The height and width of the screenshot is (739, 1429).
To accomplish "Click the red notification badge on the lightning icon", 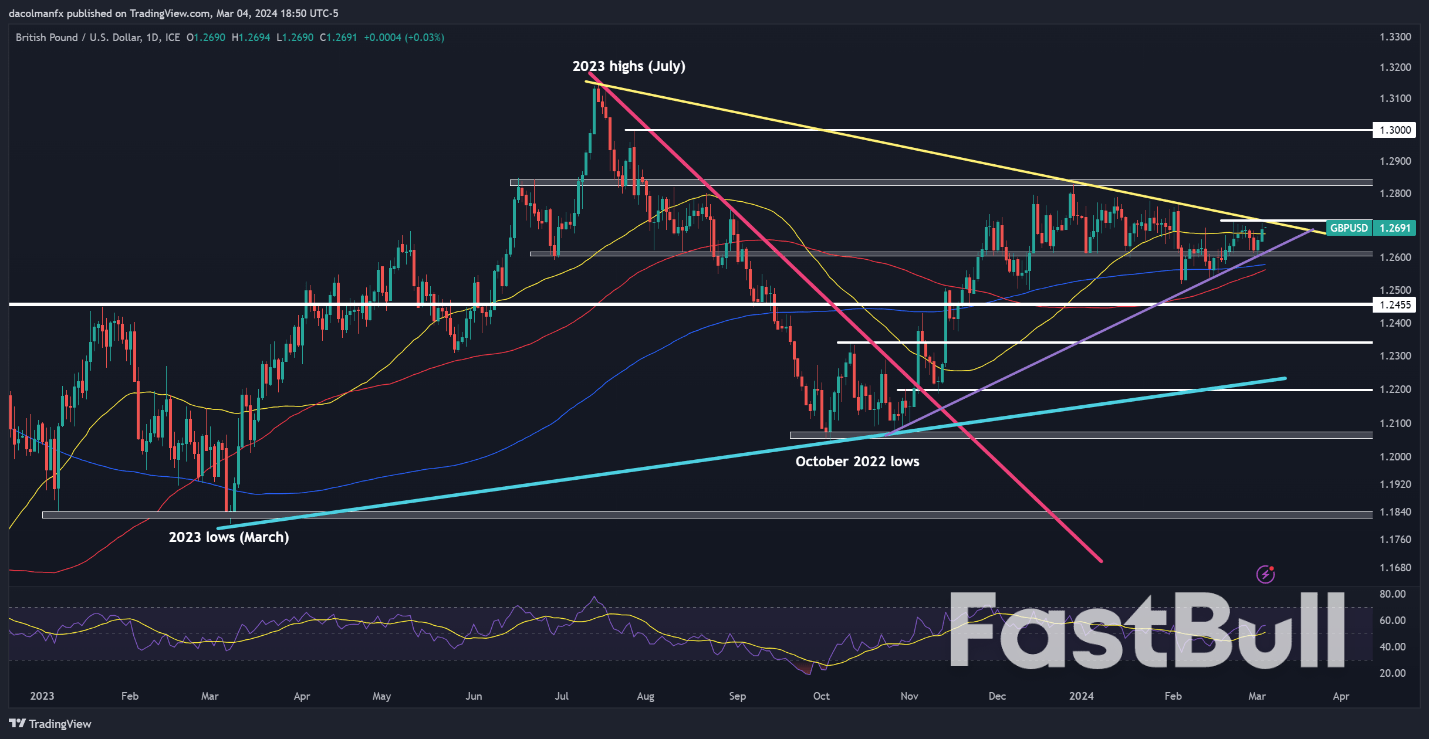I will click(1272, 567).
